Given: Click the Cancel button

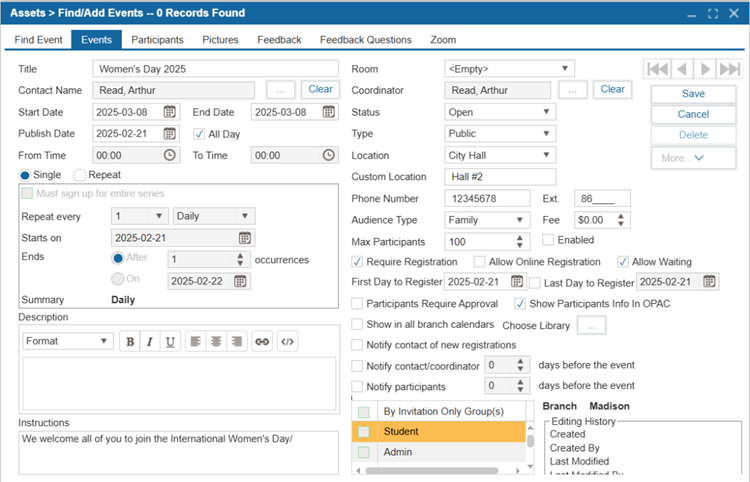Looking at the screenshot, I should click(x=693, y=114).
